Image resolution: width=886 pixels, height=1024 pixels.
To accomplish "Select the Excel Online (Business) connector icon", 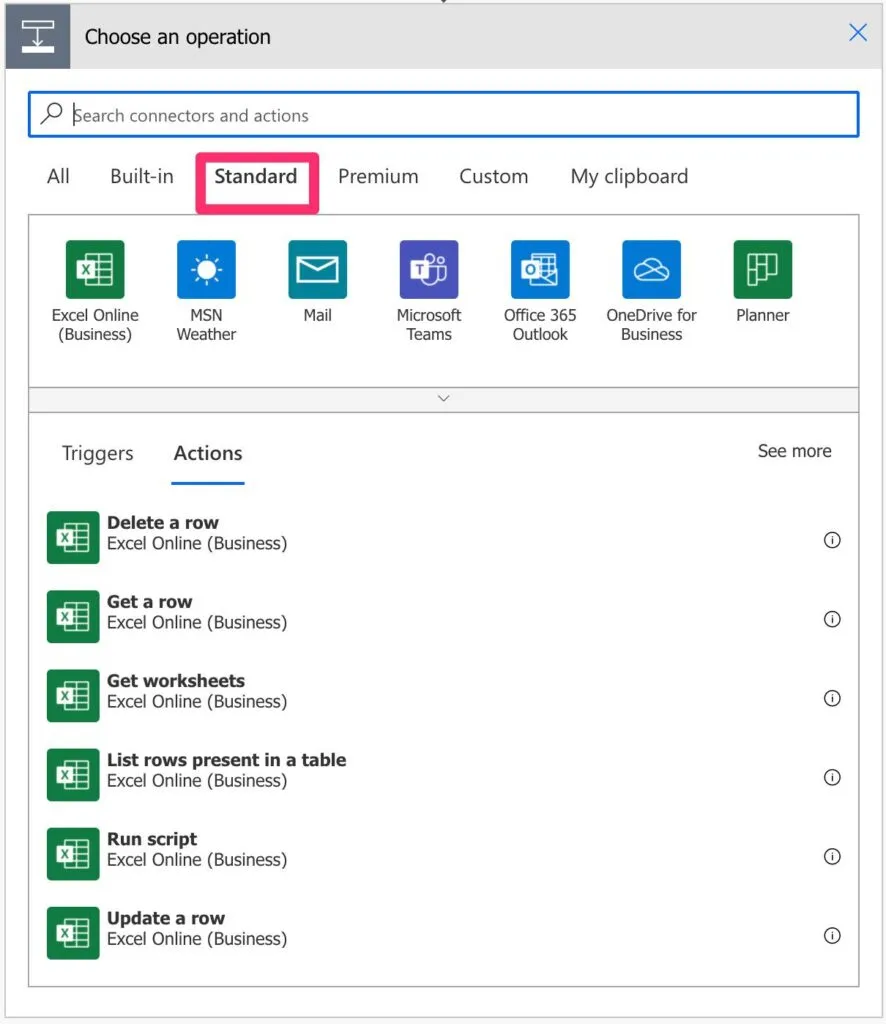I will pos(95,270).
